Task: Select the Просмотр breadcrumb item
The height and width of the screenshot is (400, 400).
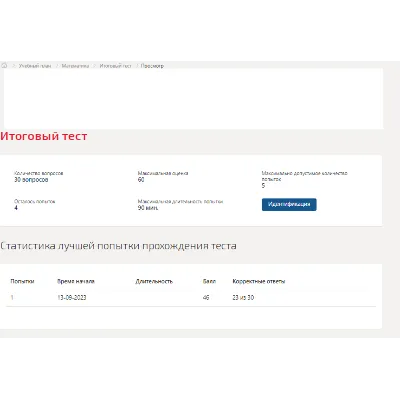Action: [x=152, y=66]
